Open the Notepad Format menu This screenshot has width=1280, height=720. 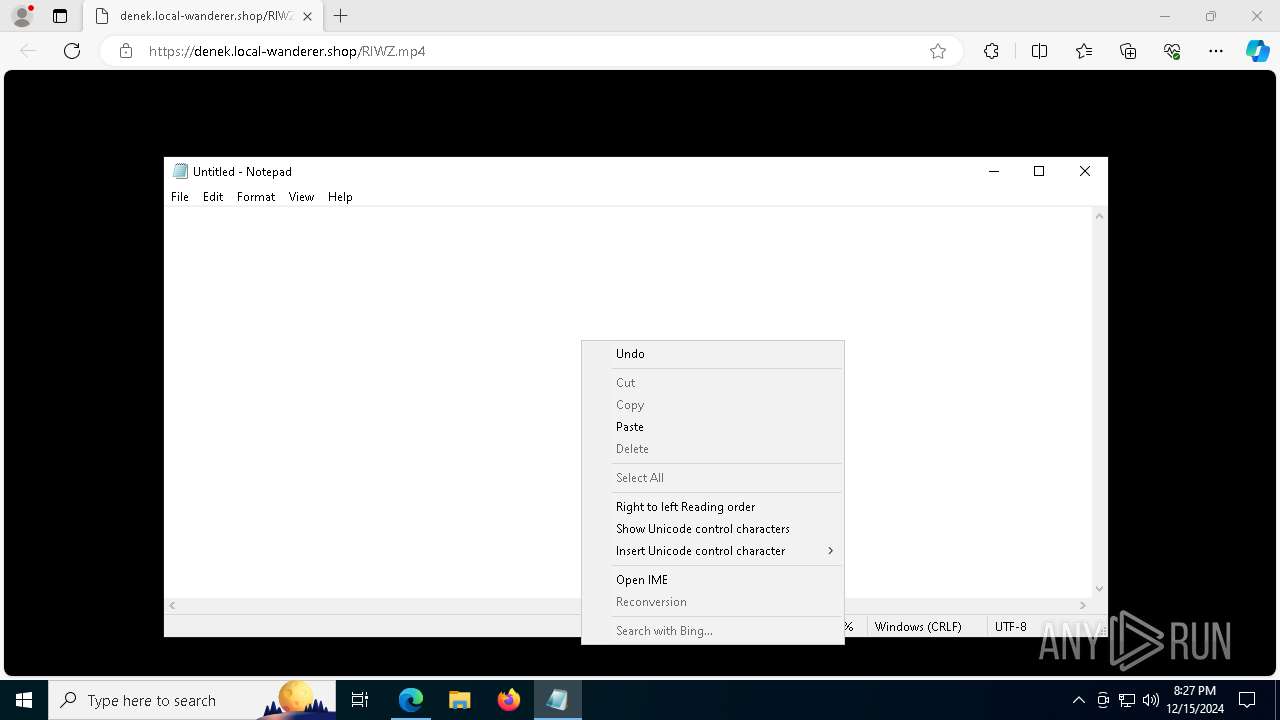[x=256, y=197]
